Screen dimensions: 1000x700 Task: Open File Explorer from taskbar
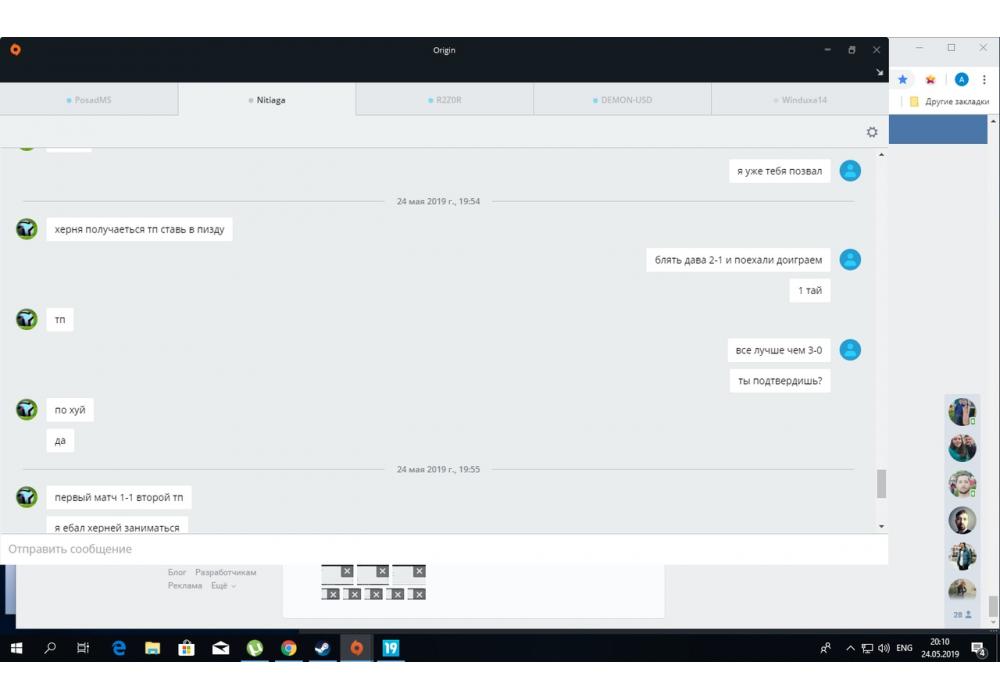152,648
